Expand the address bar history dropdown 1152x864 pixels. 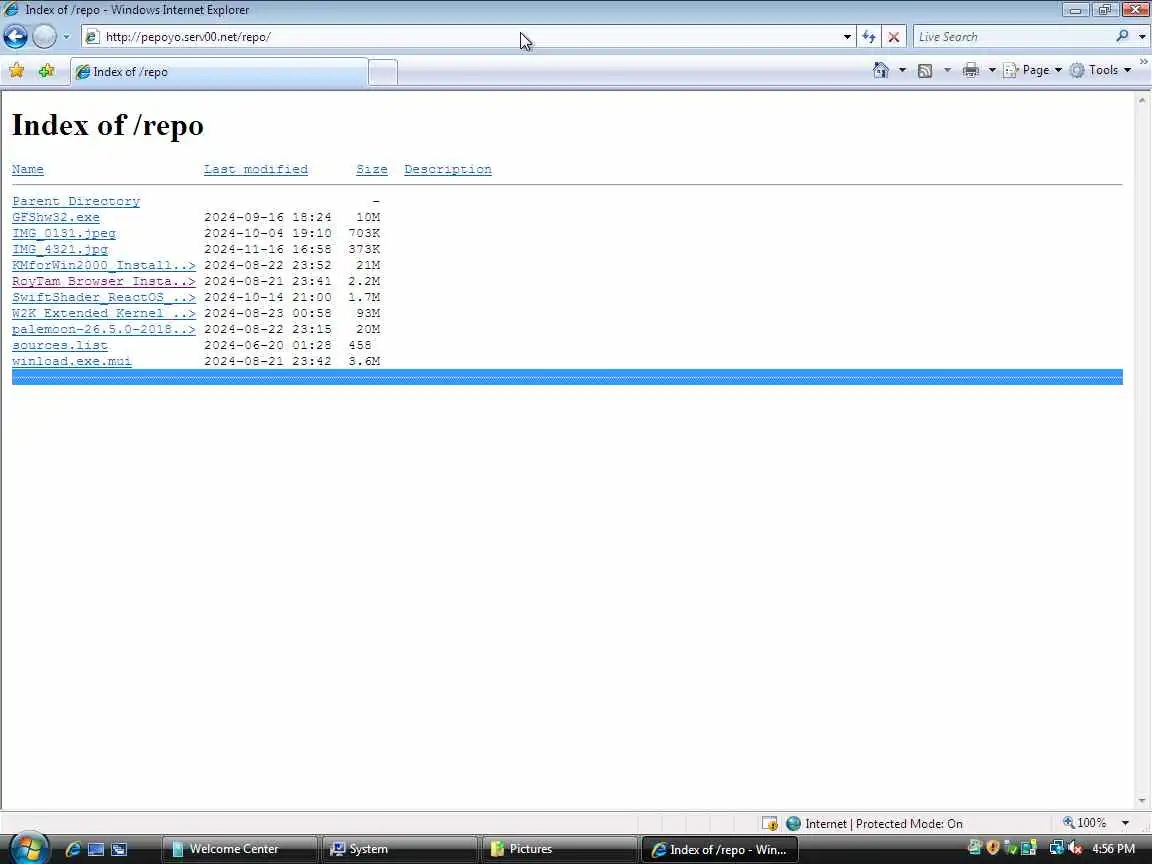coord(847,37)
